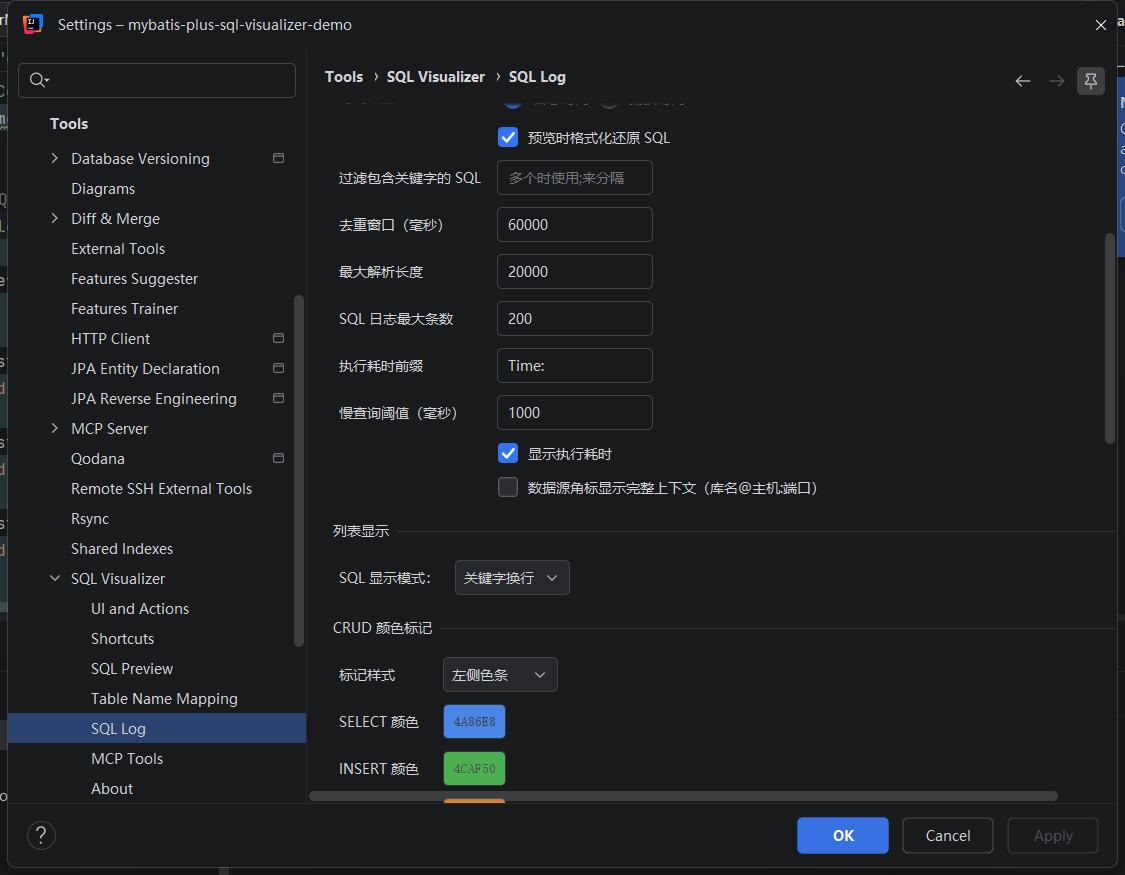Open Features Trainer settings
Screen dimensions: 1125x875
(124, 308)
